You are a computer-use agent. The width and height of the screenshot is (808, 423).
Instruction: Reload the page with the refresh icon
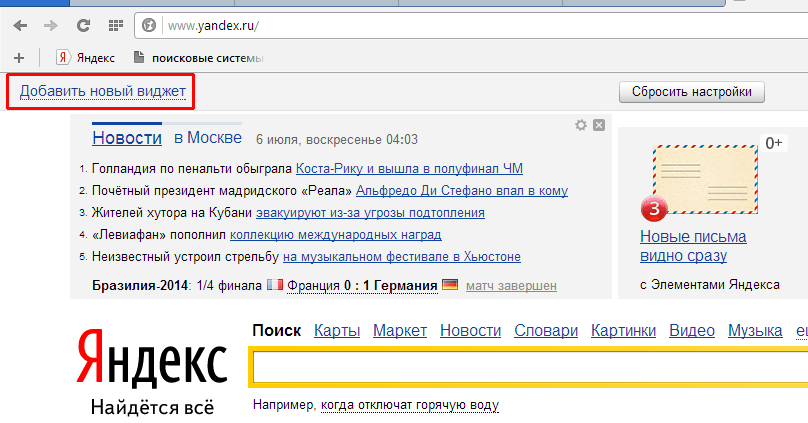tap(83, 25)
